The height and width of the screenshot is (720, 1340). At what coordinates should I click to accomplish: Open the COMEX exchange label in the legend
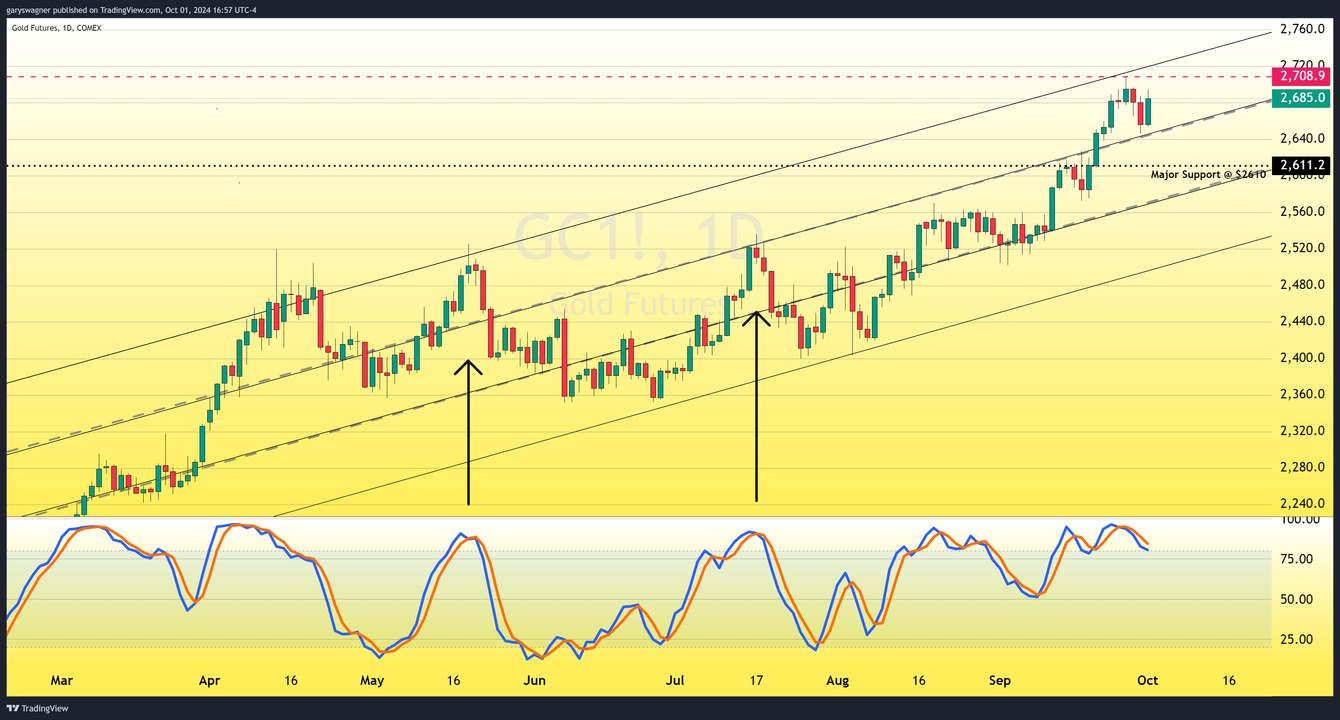point(90,28)
